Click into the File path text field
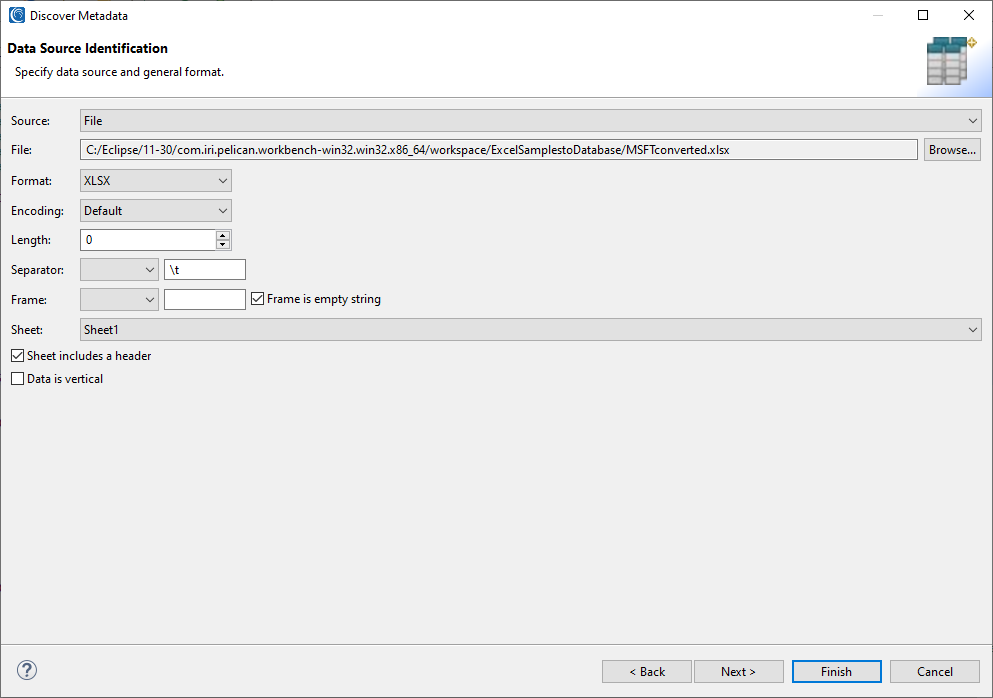This screenshot has height=698, width=993. pyautogui.click(x=499, y=149)
